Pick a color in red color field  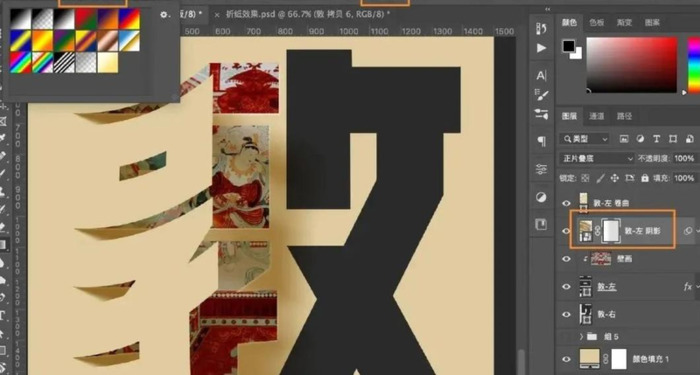point(632,65)
